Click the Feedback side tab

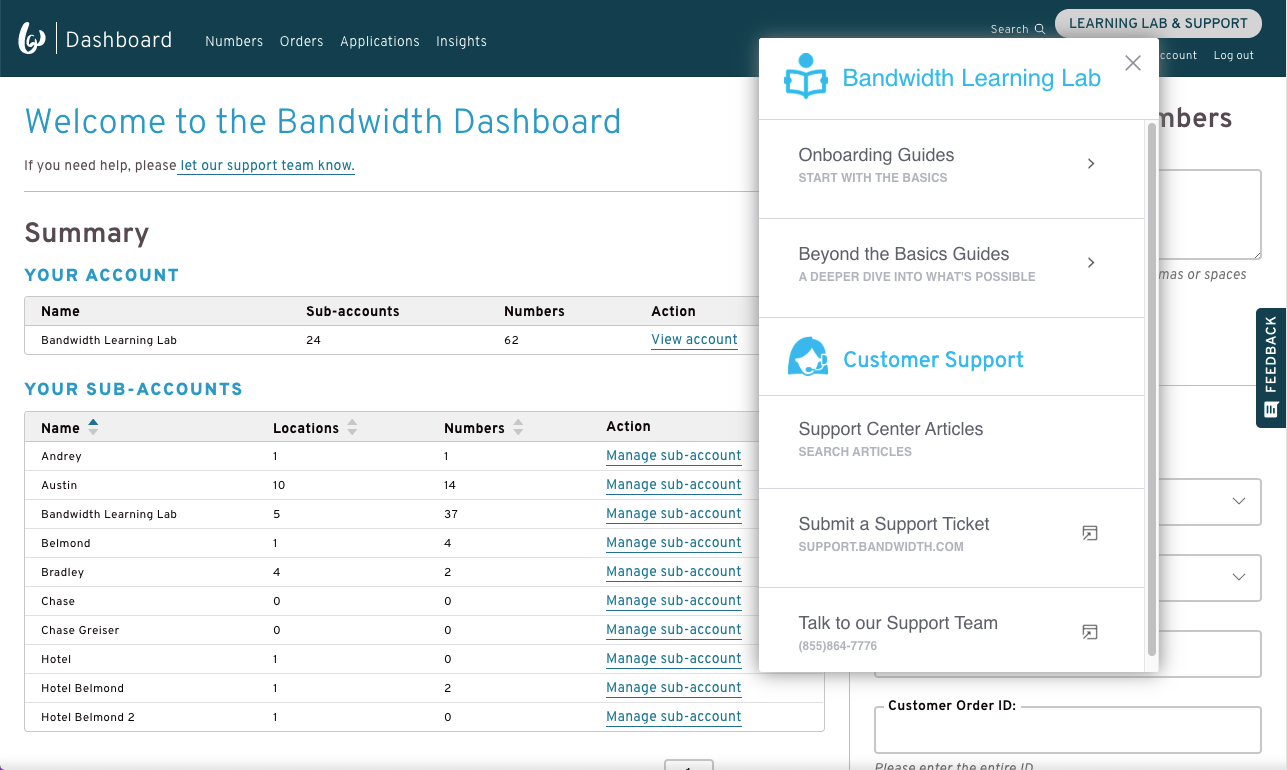pyautogui.click(x=1271, y=368)
